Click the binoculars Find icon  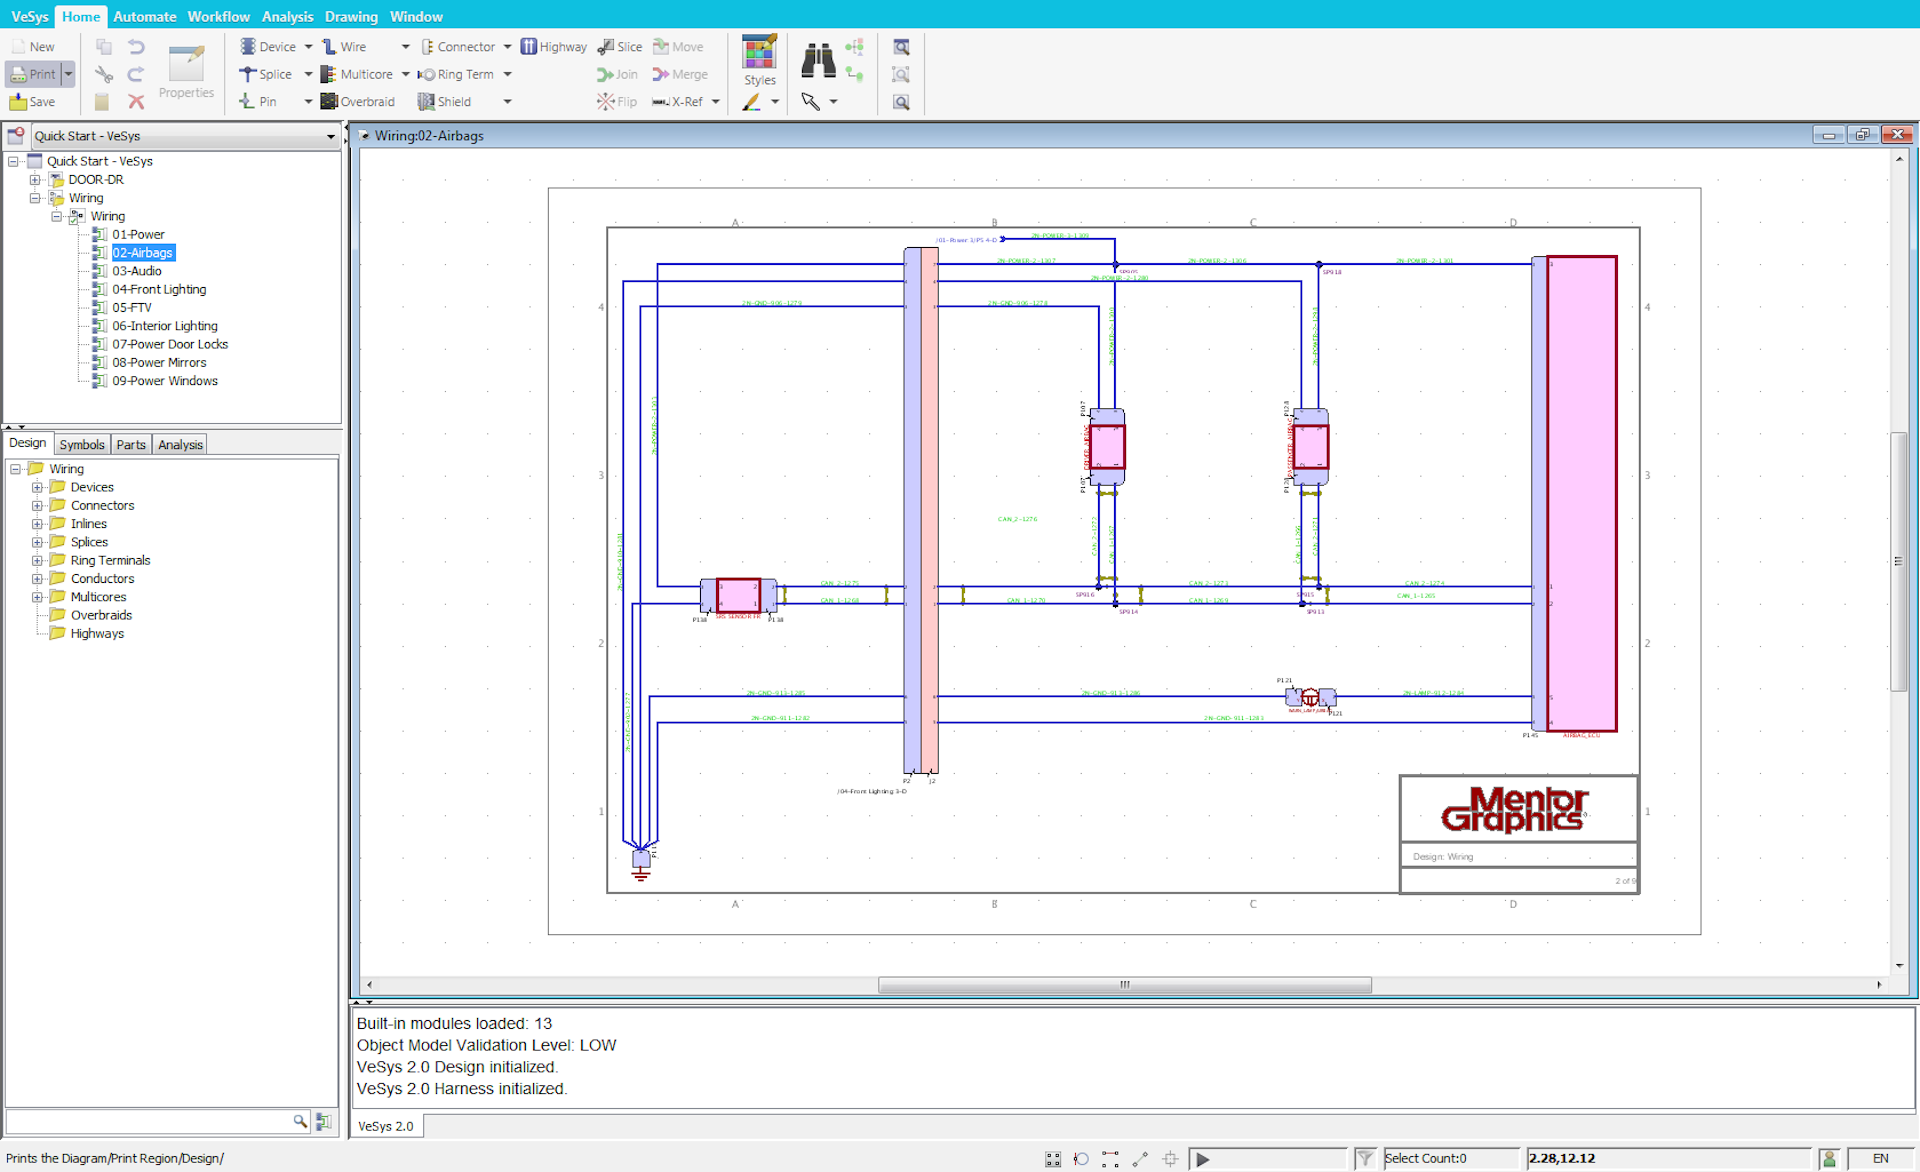(x=818, y=61)
